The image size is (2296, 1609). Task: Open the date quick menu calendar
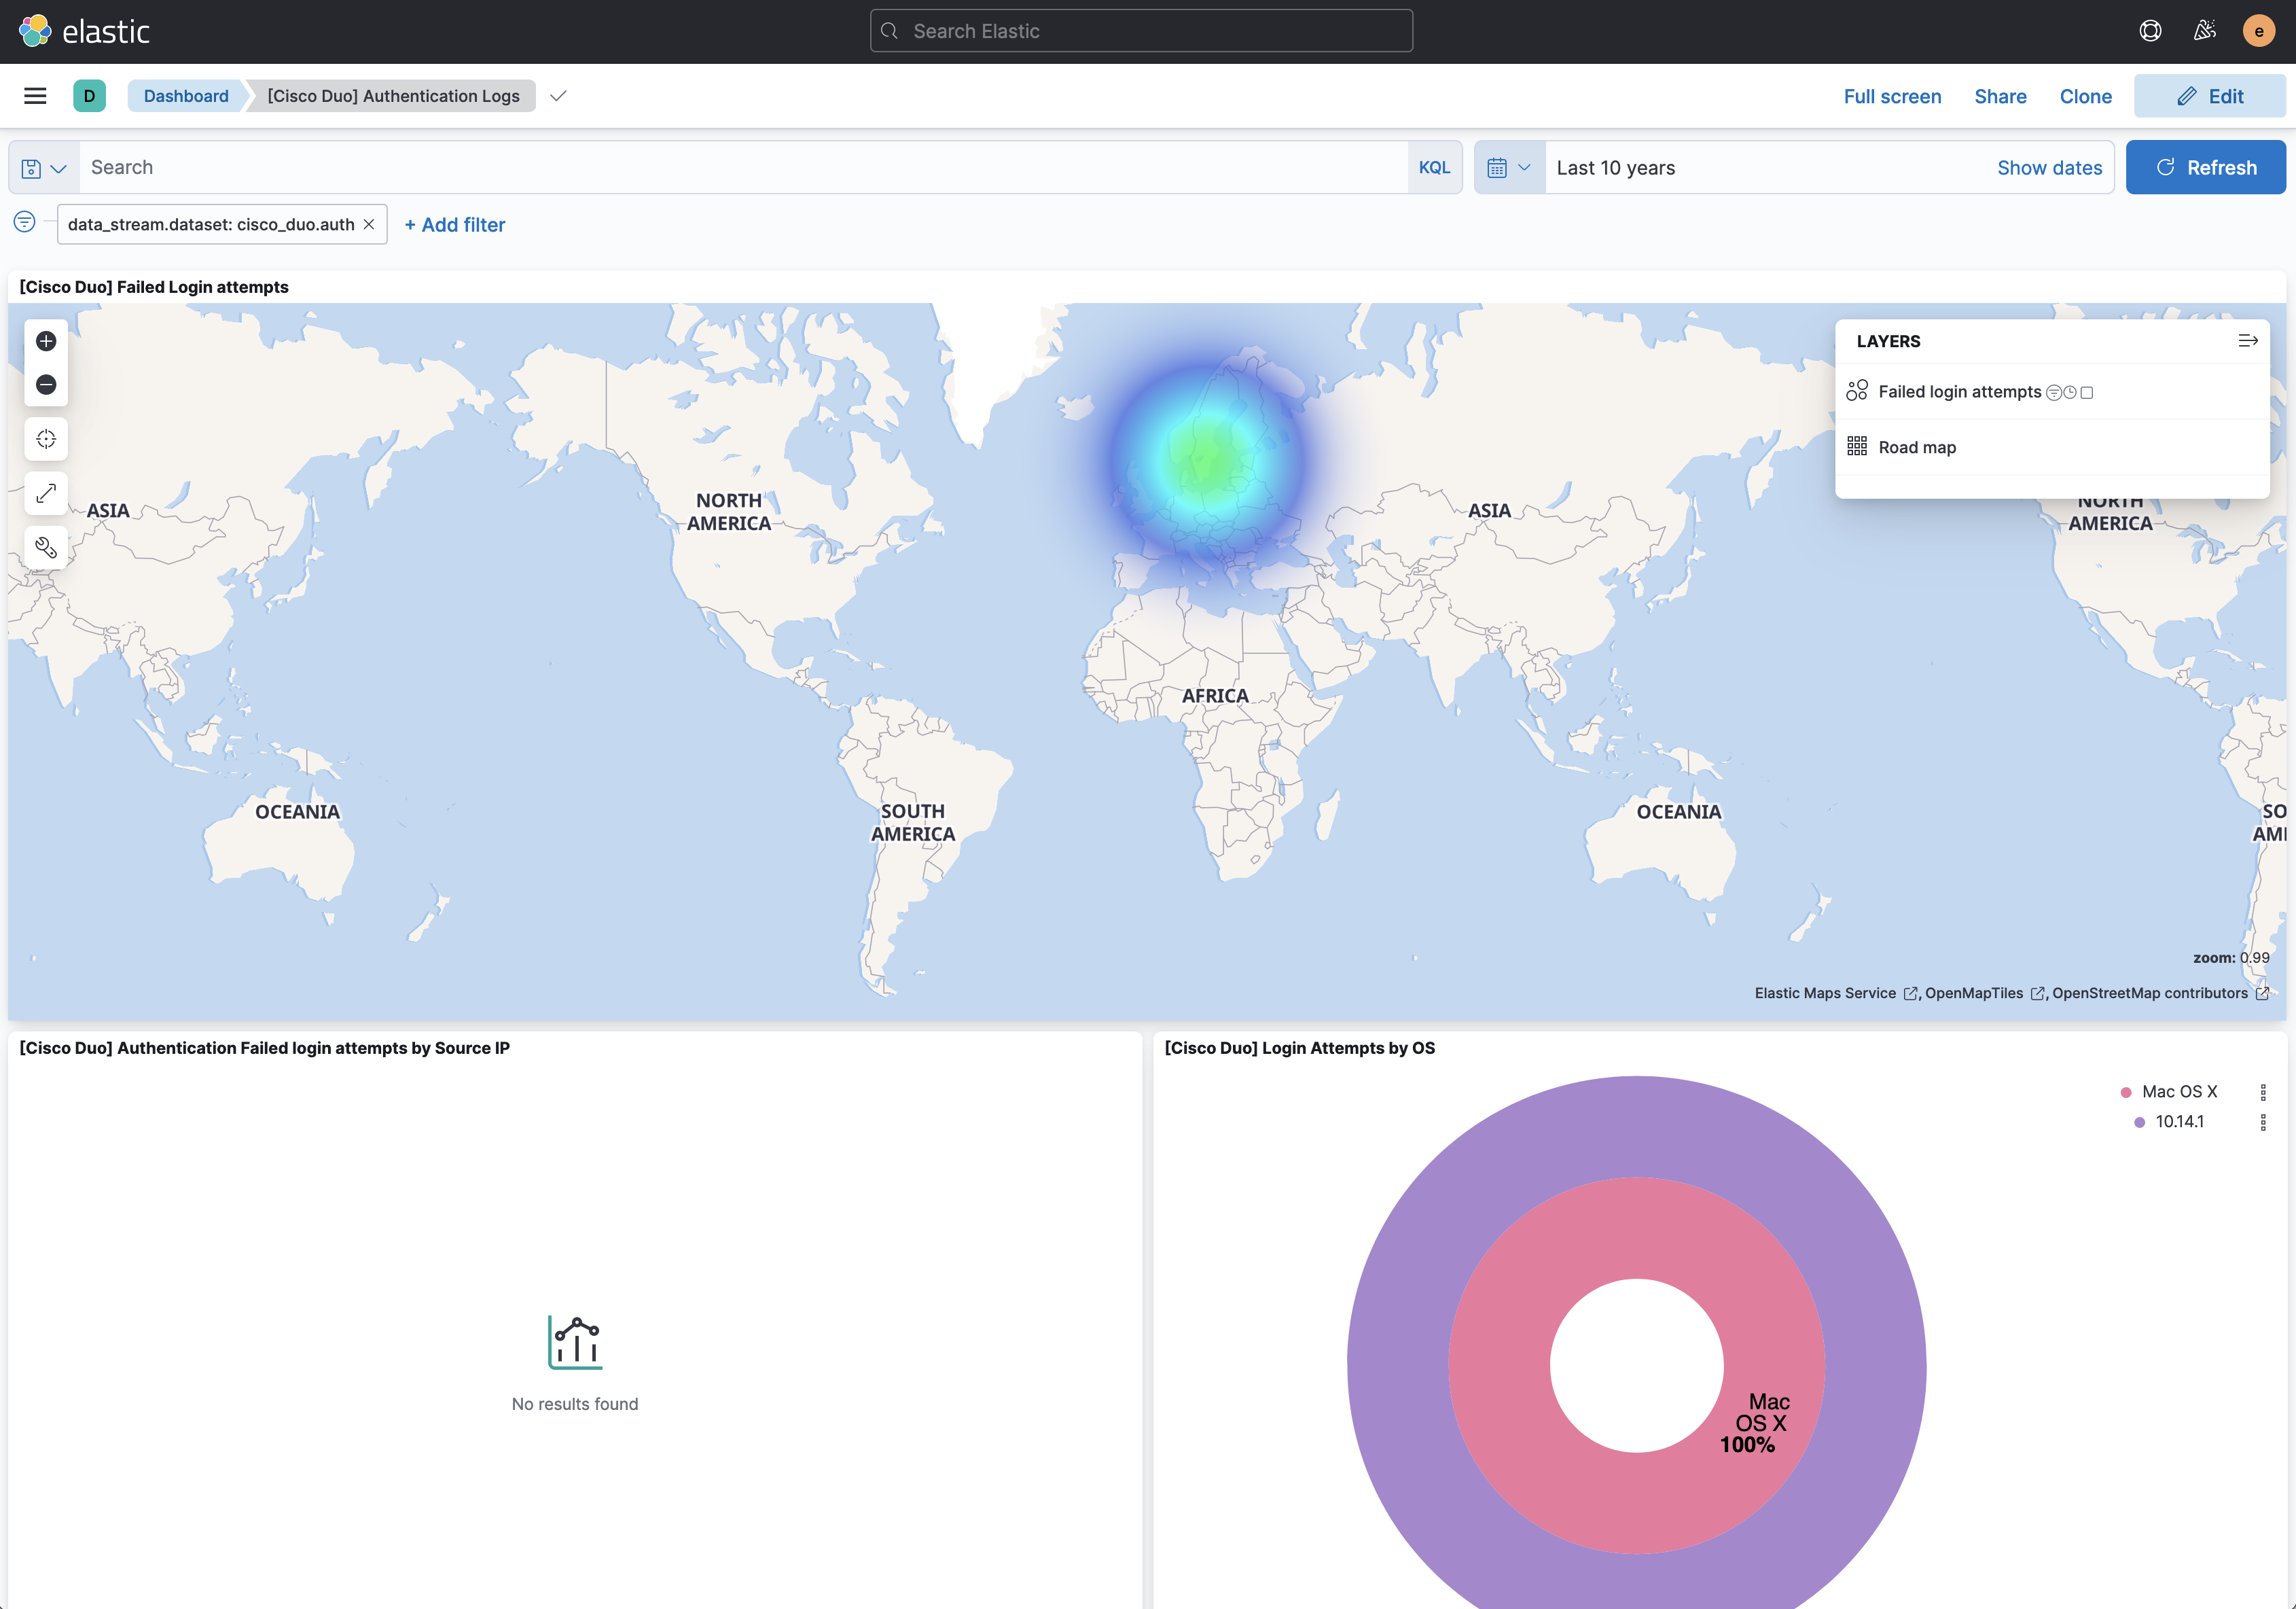tap(1508, 168)
